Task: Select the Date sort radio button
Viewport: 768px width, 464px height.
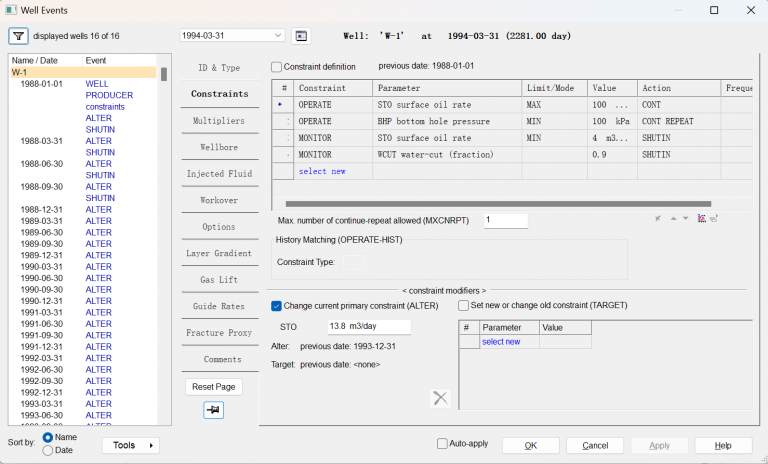Action: (48, 451)
